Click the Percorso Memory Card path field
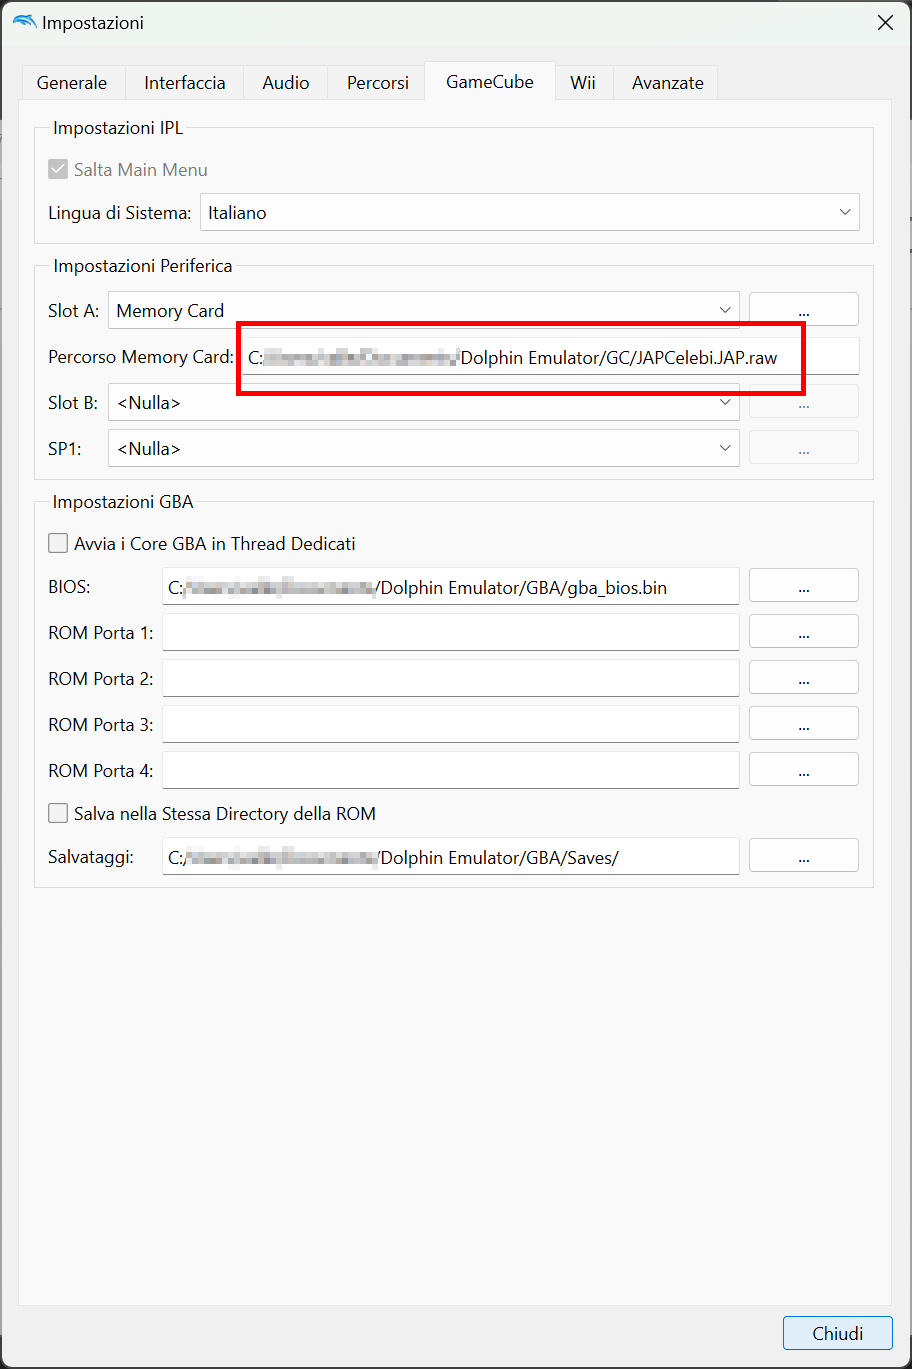 point(551,357)
